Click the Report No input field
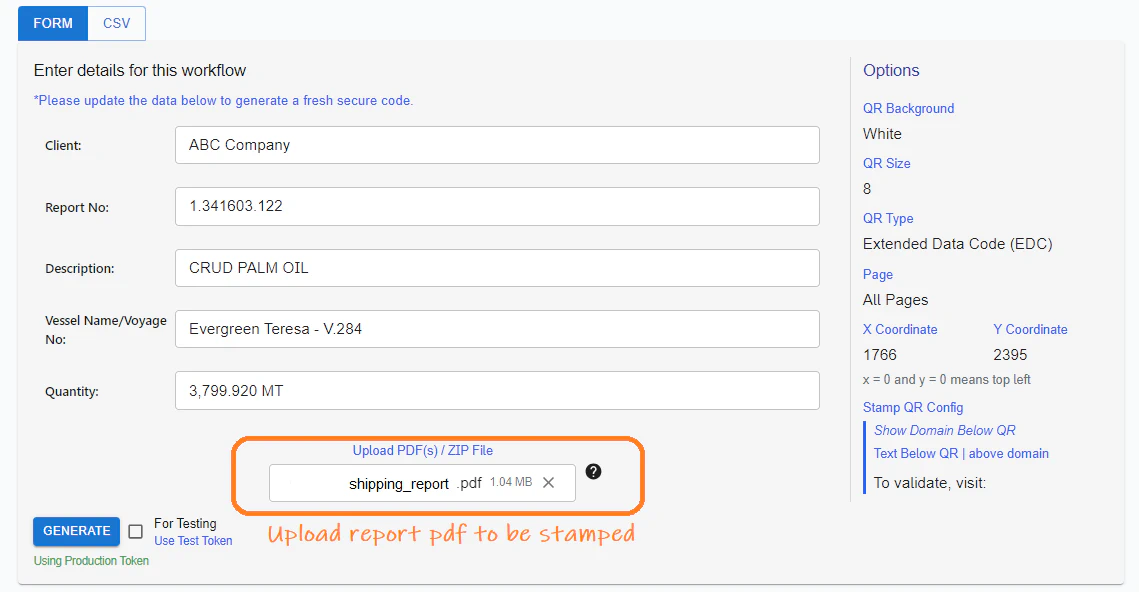This screenshot has height=592, width=1139. tap(497, 207)
